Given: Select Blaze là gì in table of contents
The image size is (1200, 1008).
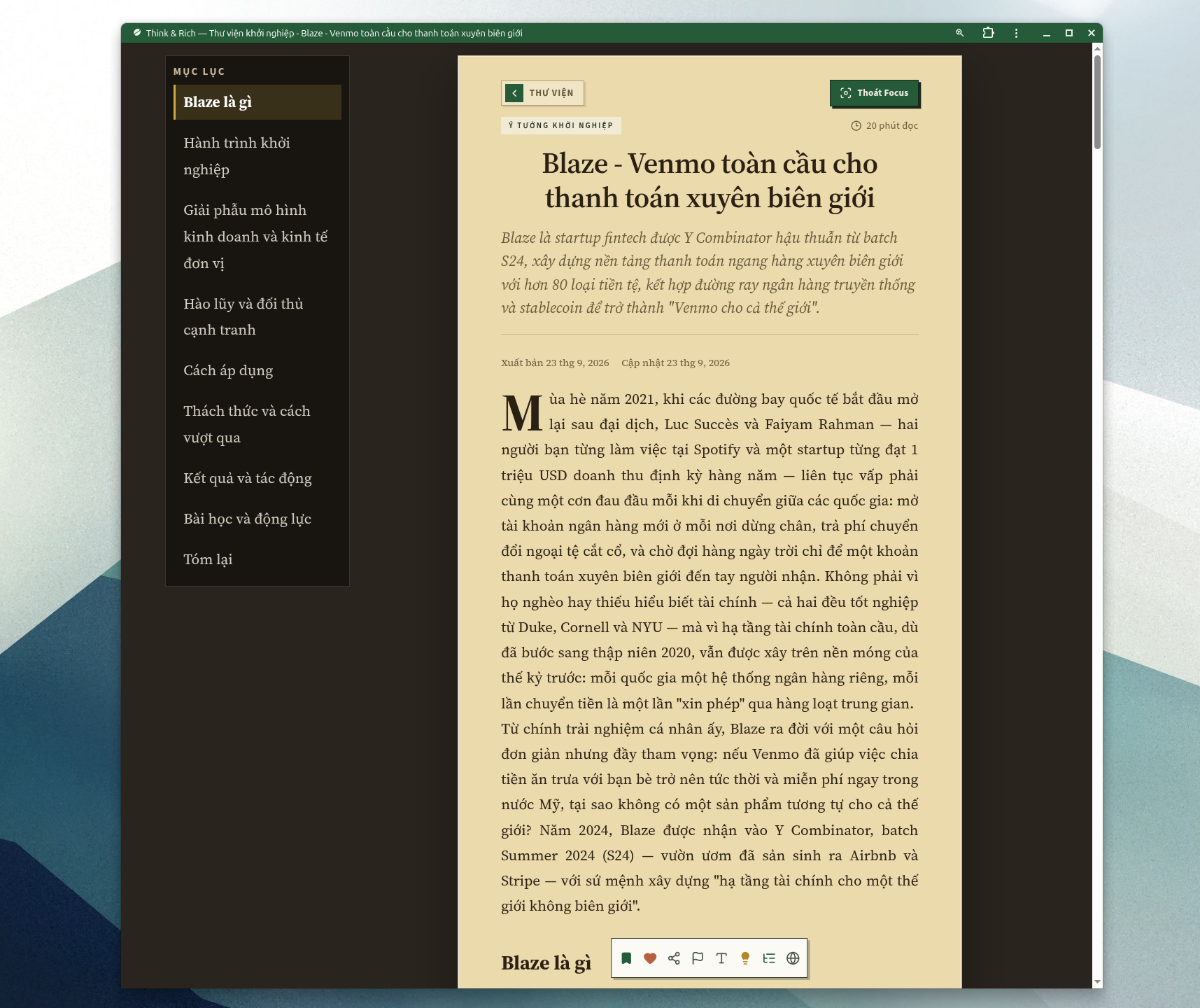Looking at the screenshot, I should [257, 103].
